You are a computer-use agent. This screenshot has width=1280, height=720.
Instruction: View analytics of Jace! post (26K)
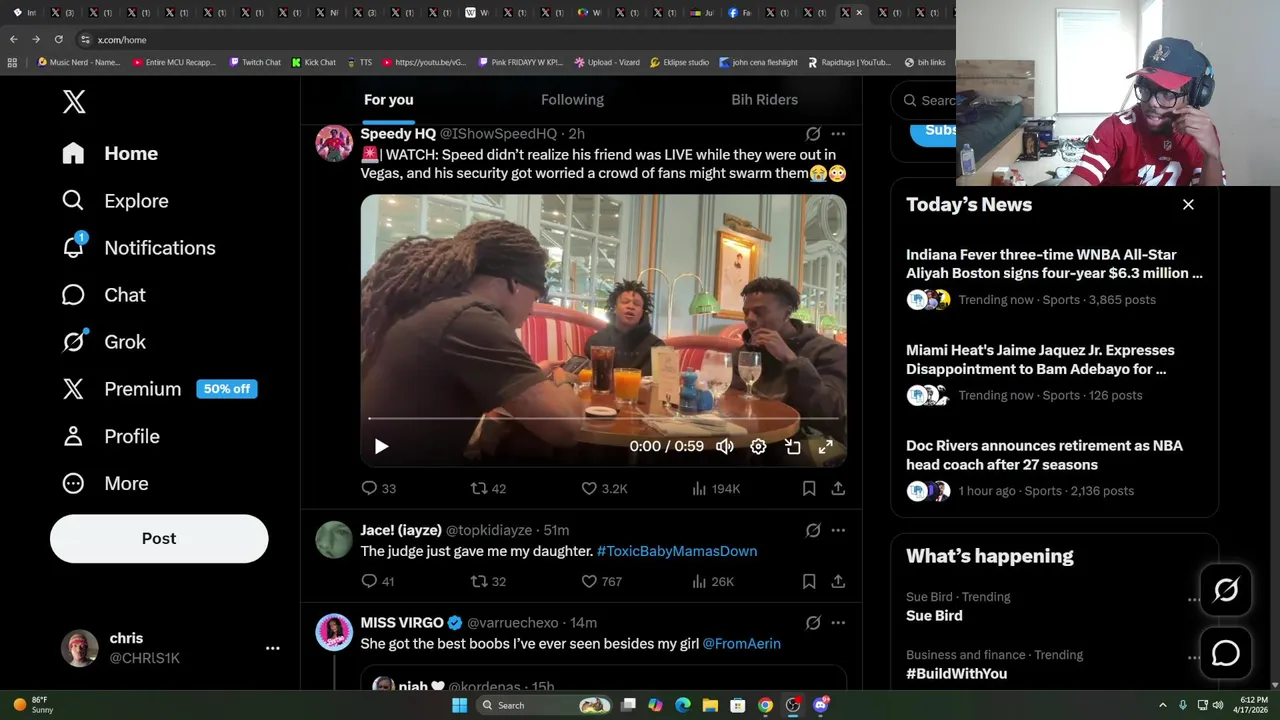click(713, 581)
